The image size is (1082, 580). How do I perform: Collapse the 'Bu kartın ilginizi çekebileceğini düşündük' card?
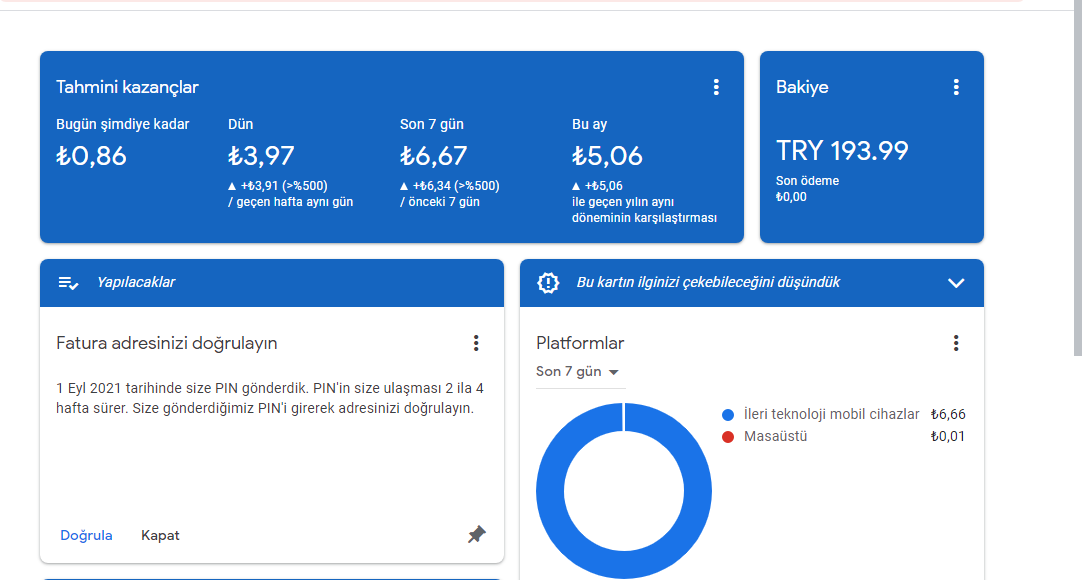click(956, 283)
